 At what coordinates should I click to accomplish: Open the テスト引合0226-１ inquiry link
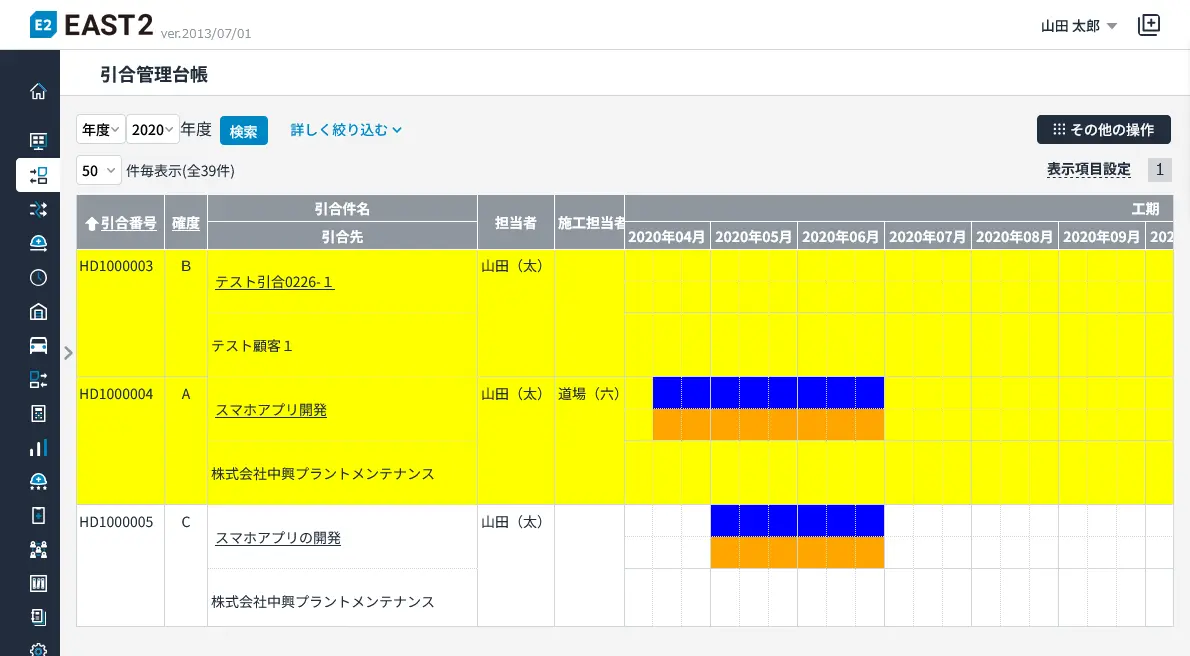274,283
